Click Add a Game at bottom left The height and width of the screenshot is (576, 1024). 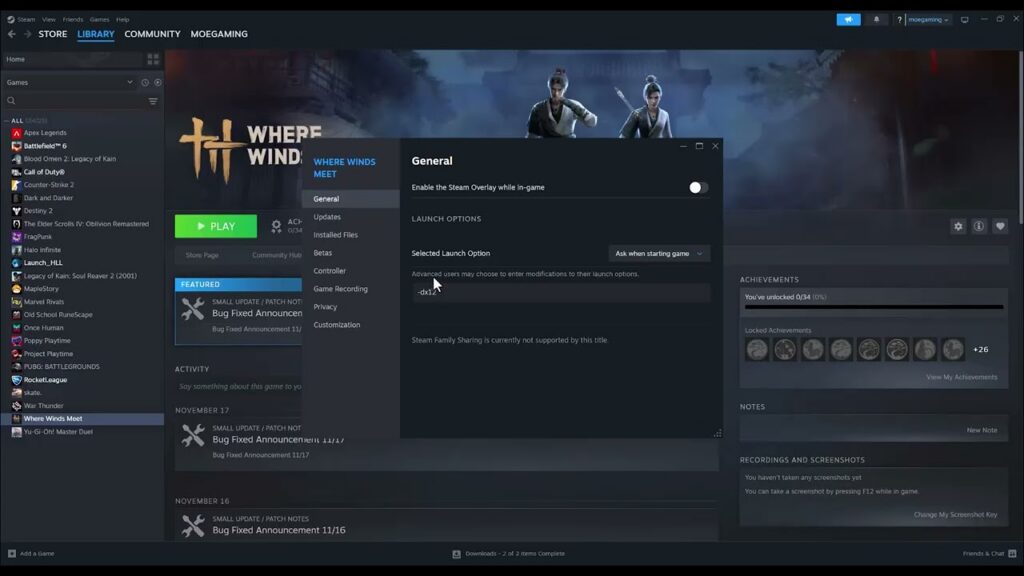31,554
